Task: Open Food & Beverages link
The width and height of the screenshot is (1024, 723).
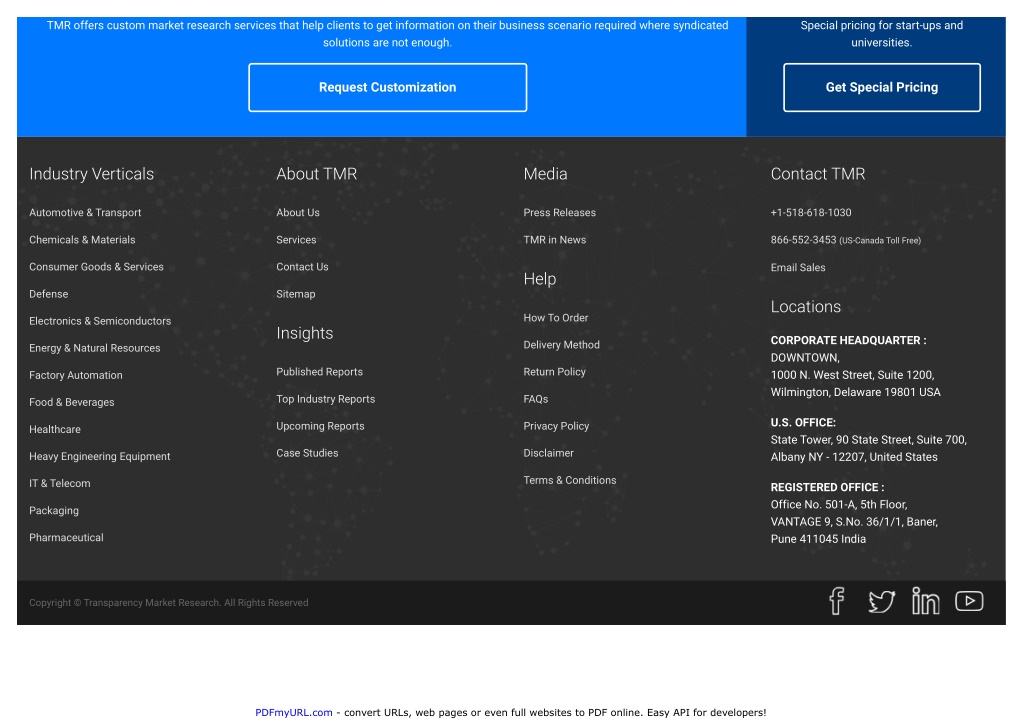Action: click(x=72, y=402)
